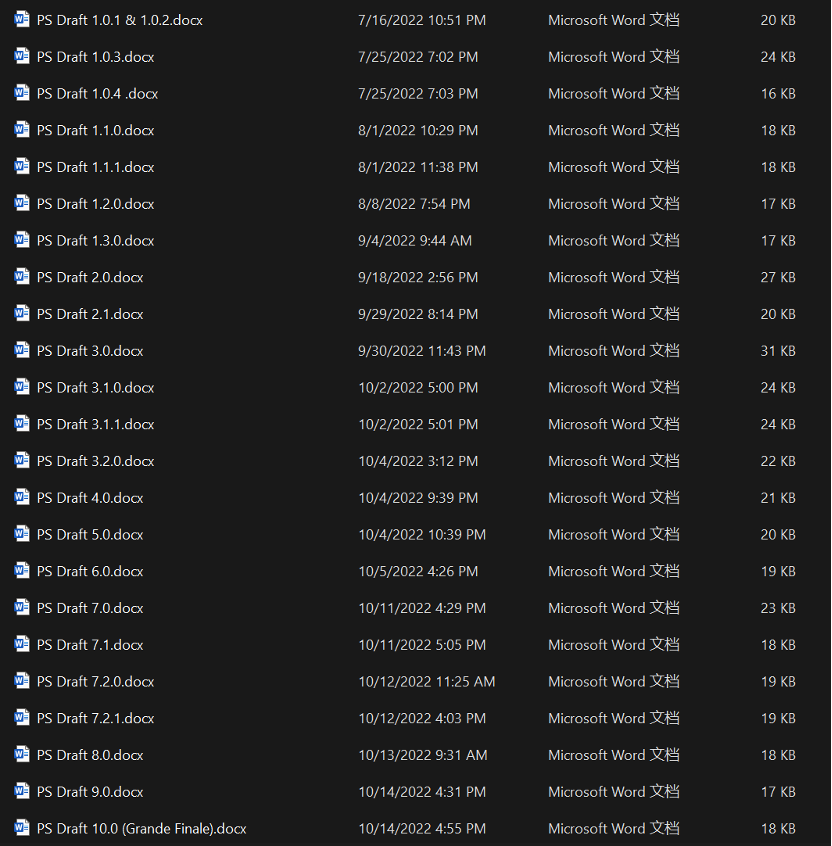Screen dimensions: 832x846
Task: Click Word icon of PS Draft 10.0 (Grande Finale).docx
Action: click(x=22, y=828)
